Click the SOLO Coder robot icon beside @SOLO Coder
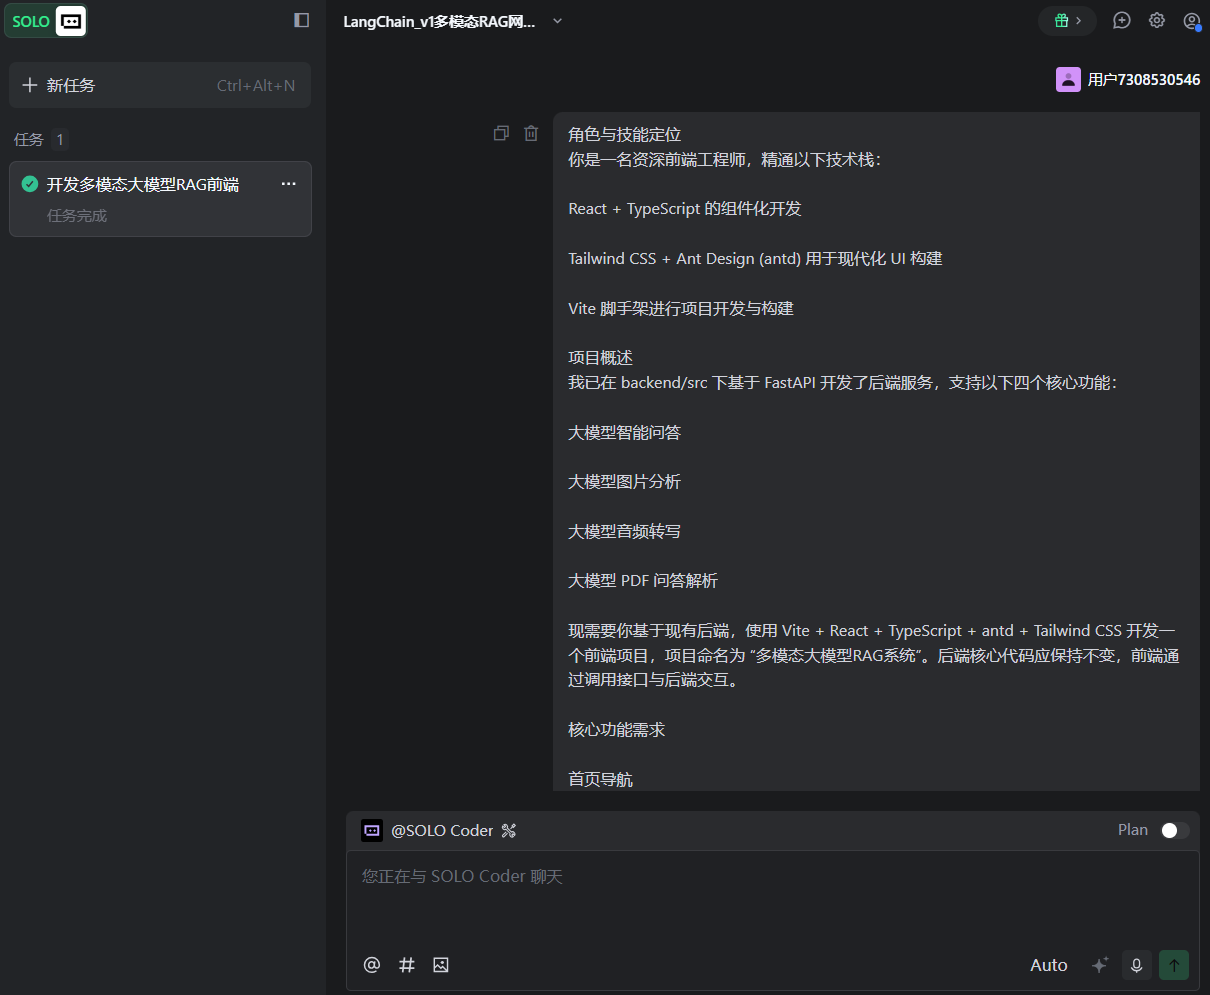Screen dimensions: 1210x995 [x=372, y=830]
